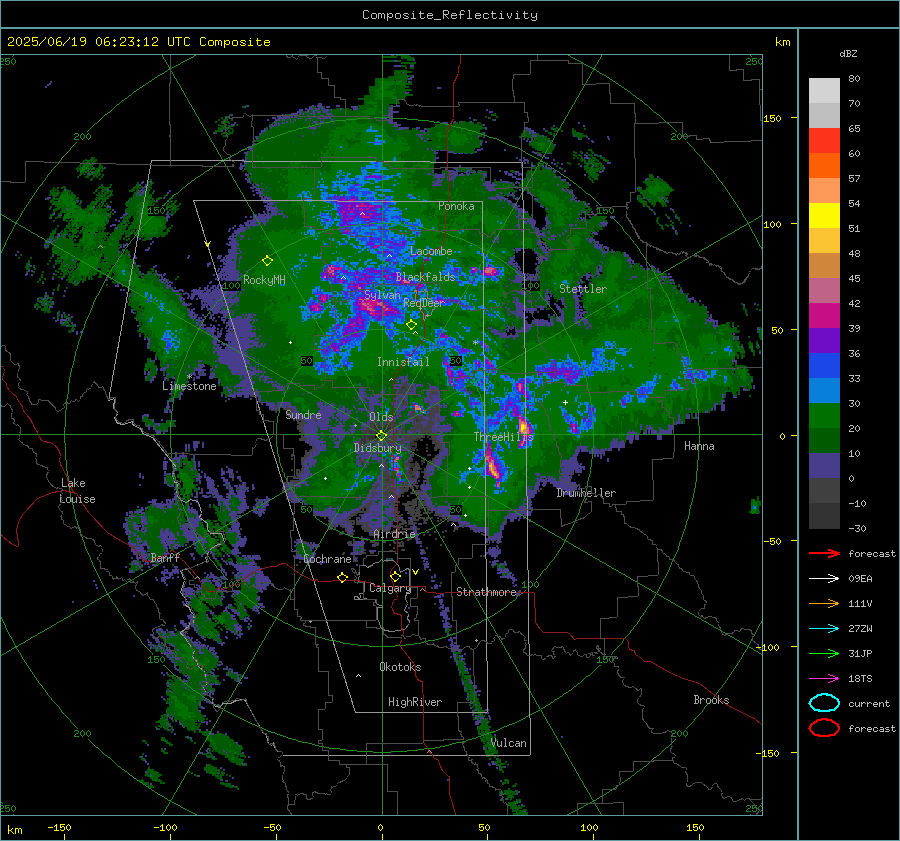
Task: Click the orange 111V arrow icon
Action: 824,603
